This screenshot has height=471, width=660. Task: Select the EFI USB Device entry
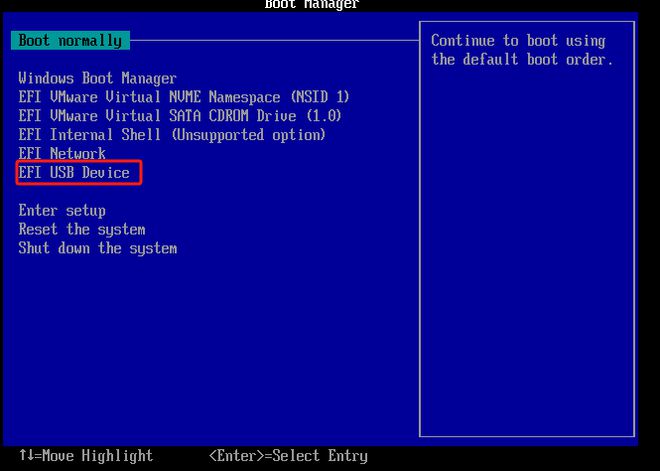click(x=74, y=173)
